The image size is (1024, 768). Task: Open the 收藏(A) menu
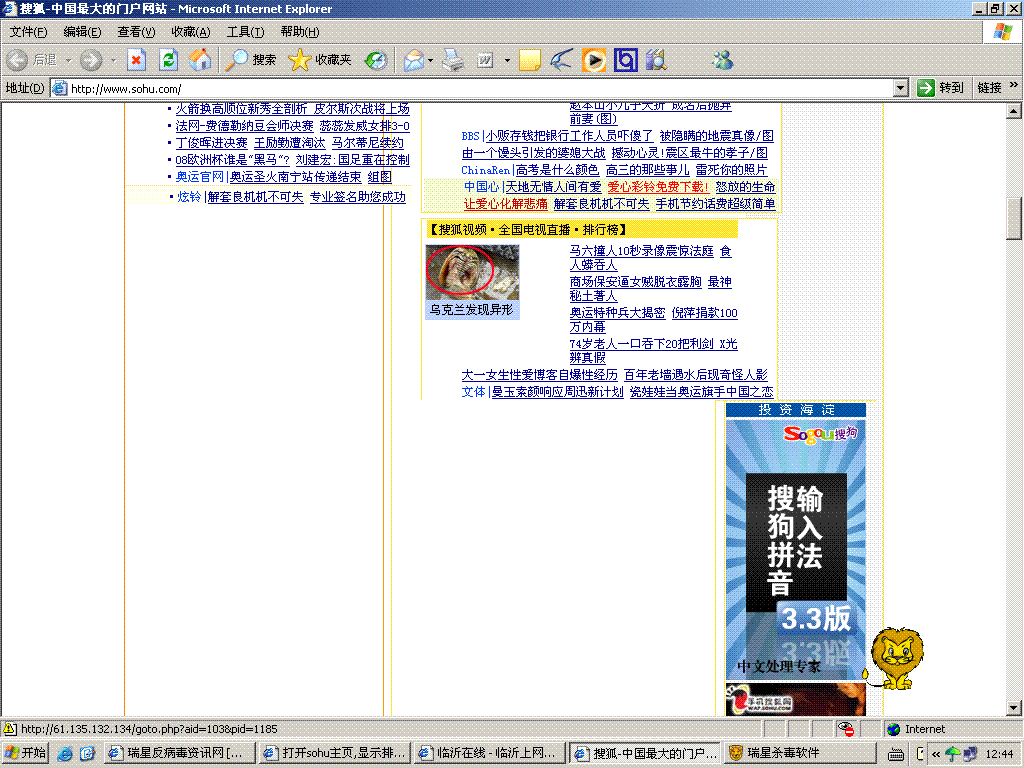pos(191,31)
